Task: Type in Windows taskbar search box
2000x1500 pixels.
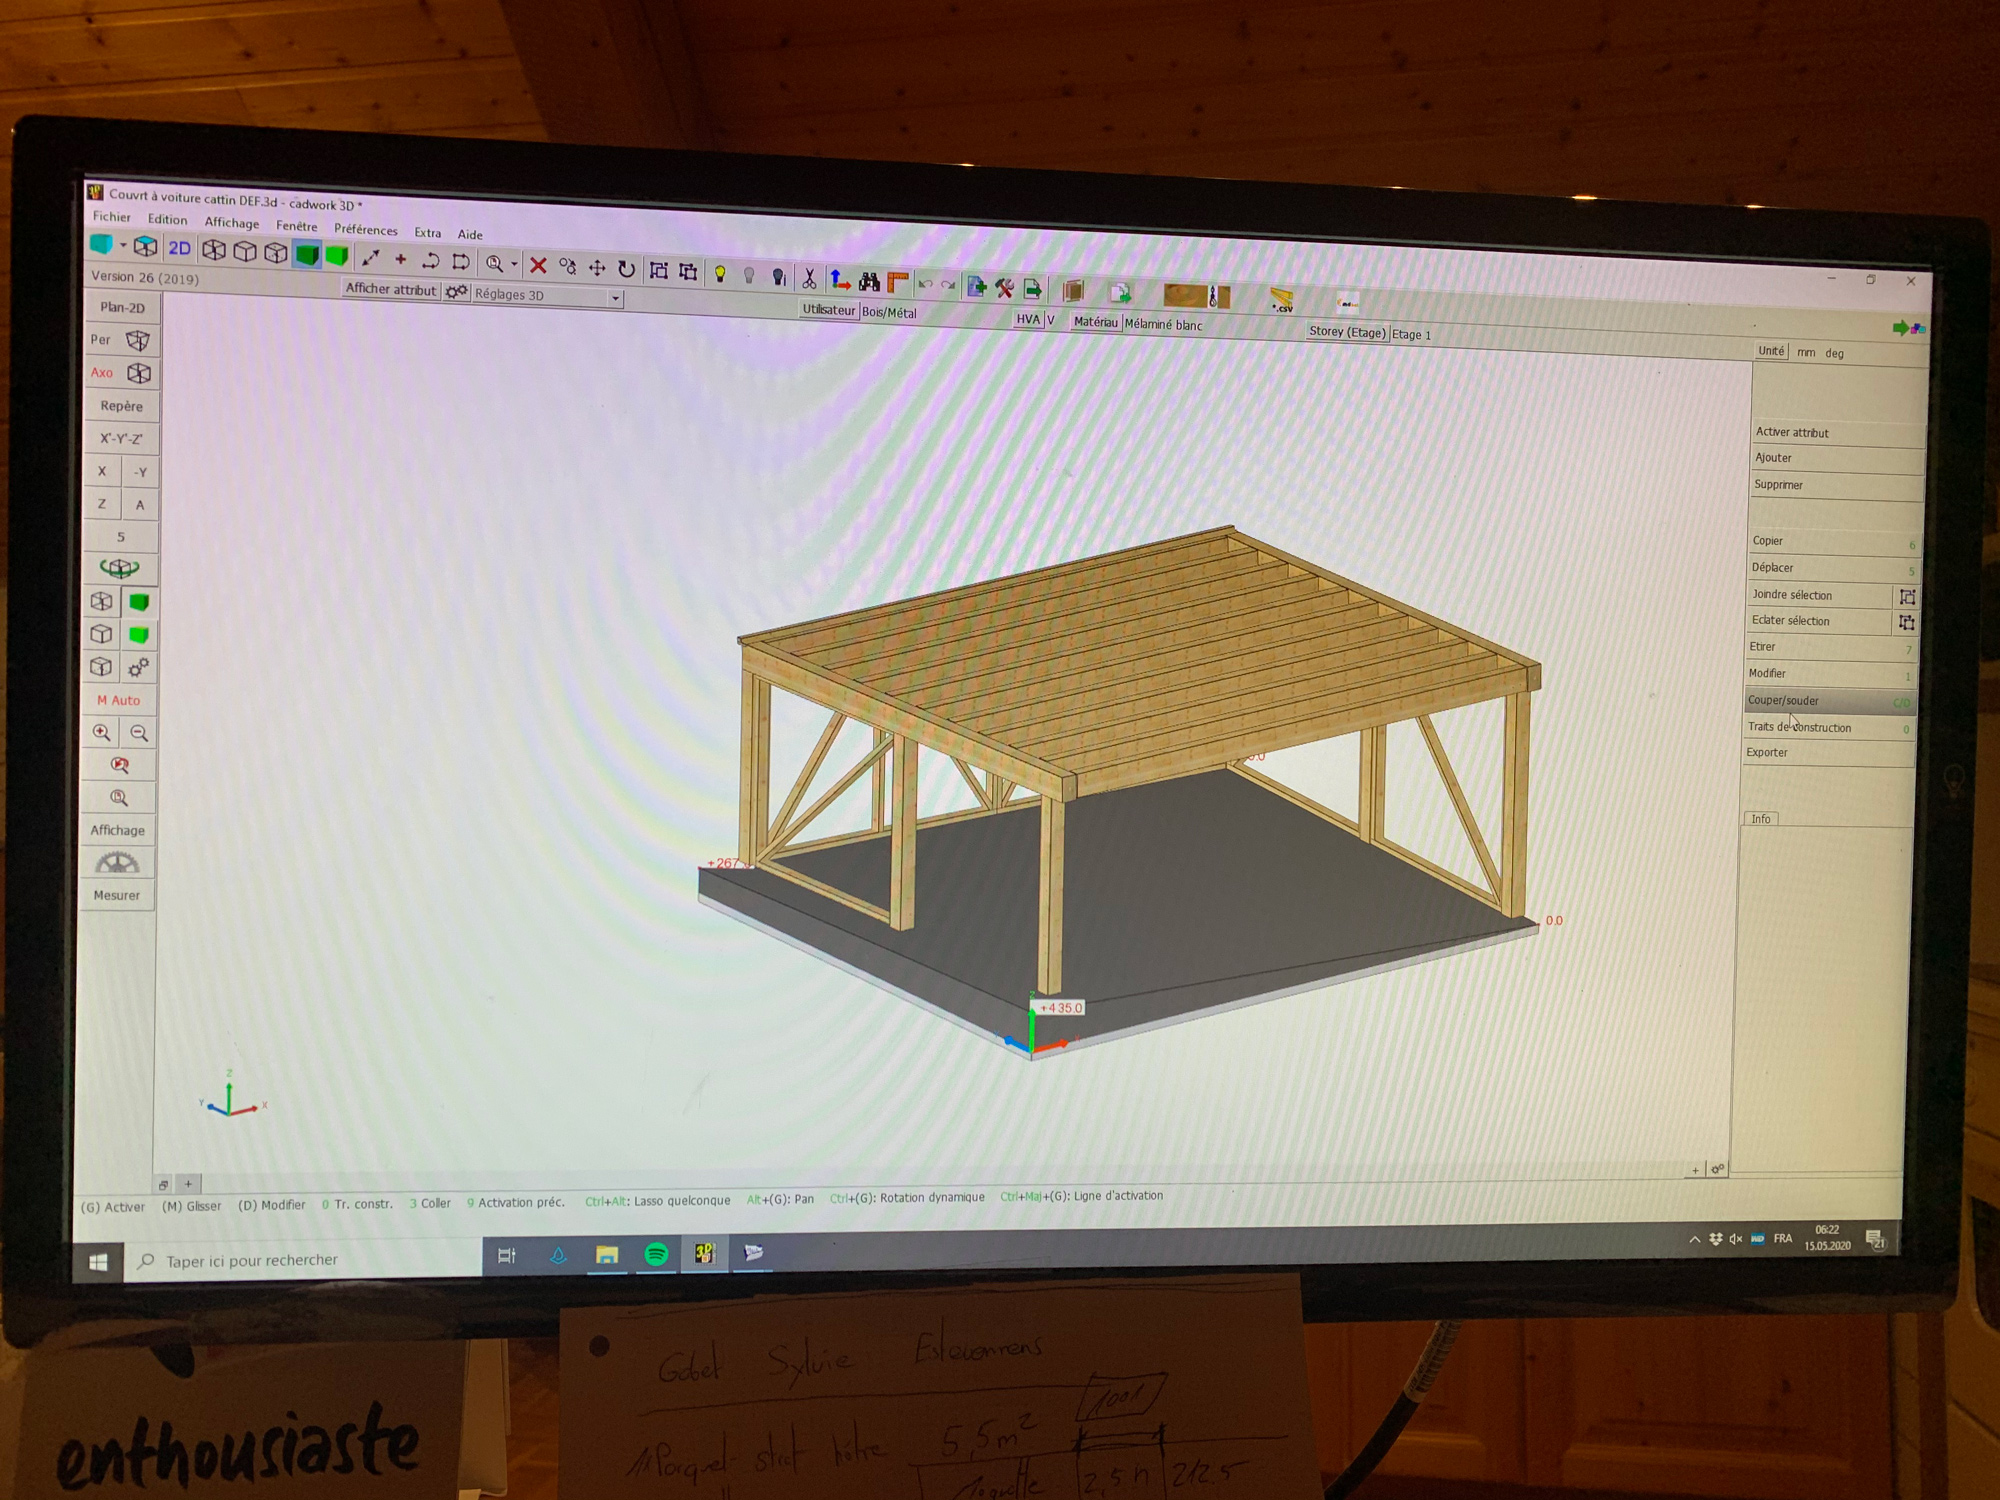Action: coord(305,1261)
